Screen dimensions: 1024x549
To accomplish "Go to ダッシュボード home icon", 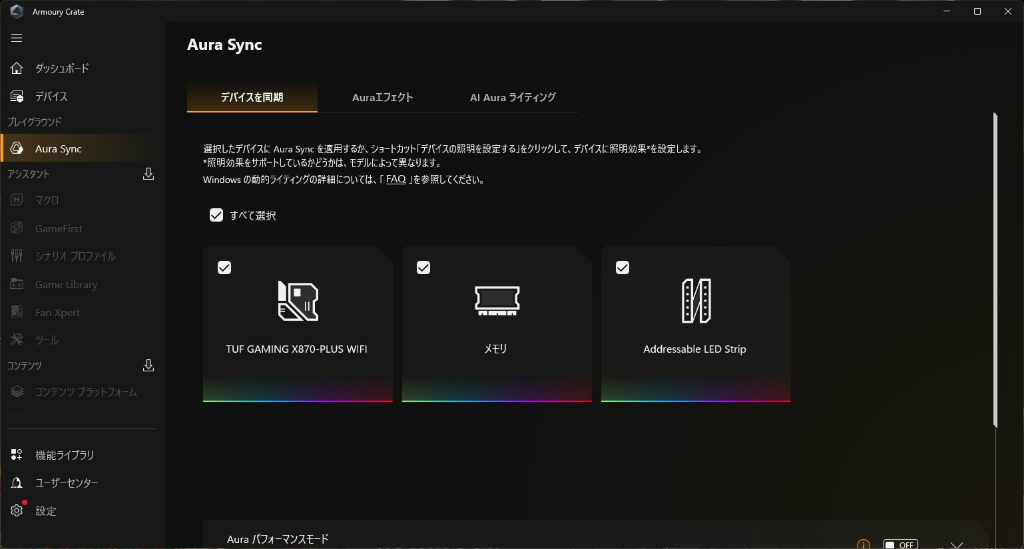I will pyautogui.click(x=17, y=68).
